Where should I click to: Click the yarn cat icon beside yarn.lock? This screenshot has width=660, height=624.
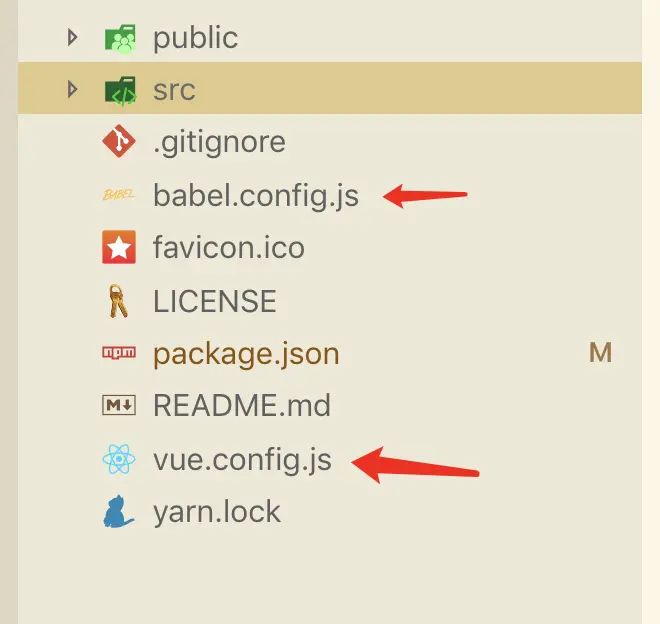[119, 513]
